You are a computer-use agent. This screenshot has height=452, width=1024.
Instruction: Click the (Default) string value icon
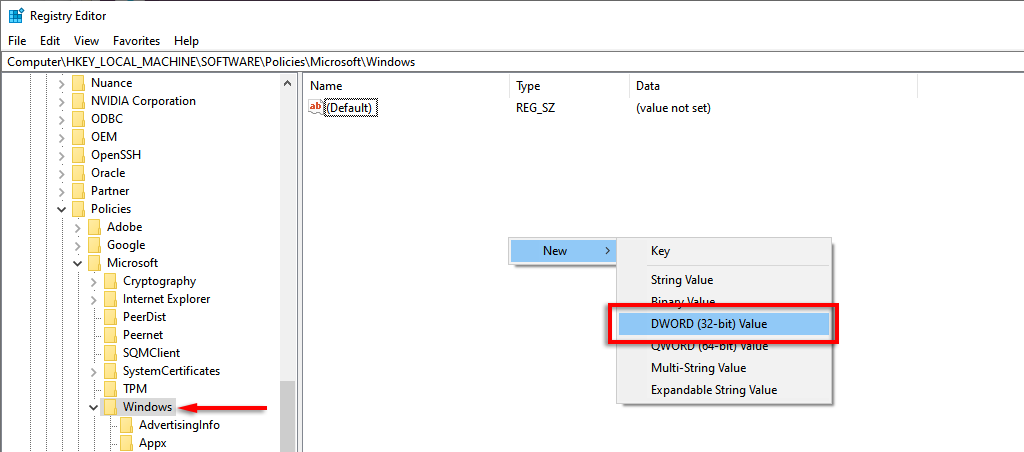click(x=316, y=108)
